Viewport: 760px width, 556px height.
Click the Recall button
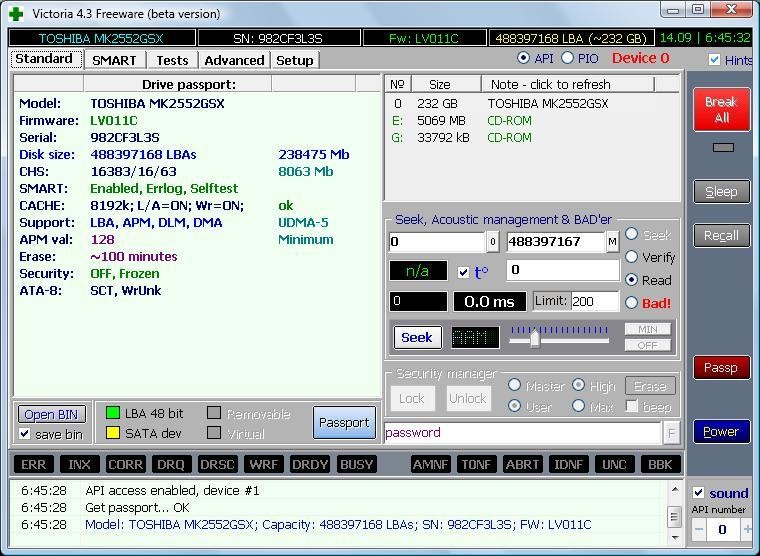click(721, 236)
